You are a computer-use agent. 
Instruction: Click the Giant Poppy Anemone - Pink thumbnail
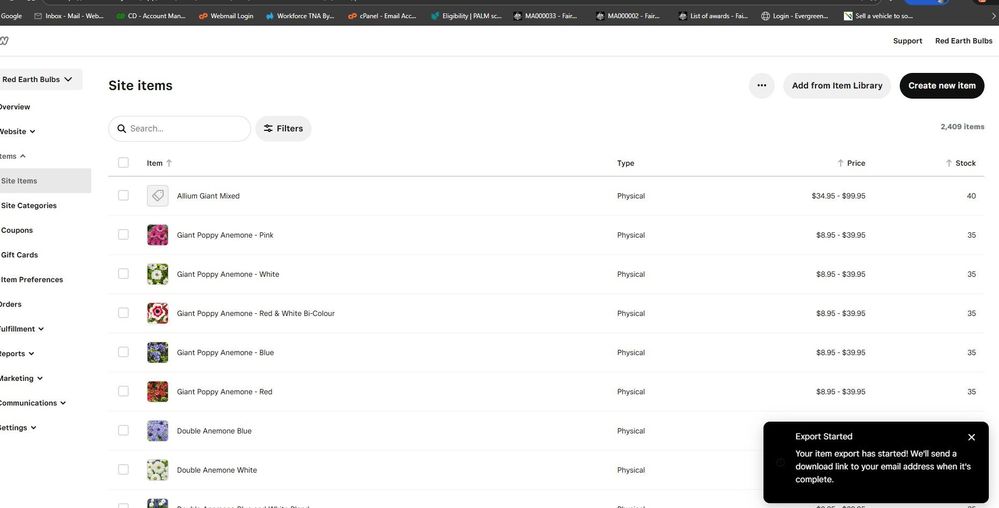click(157, 235)
